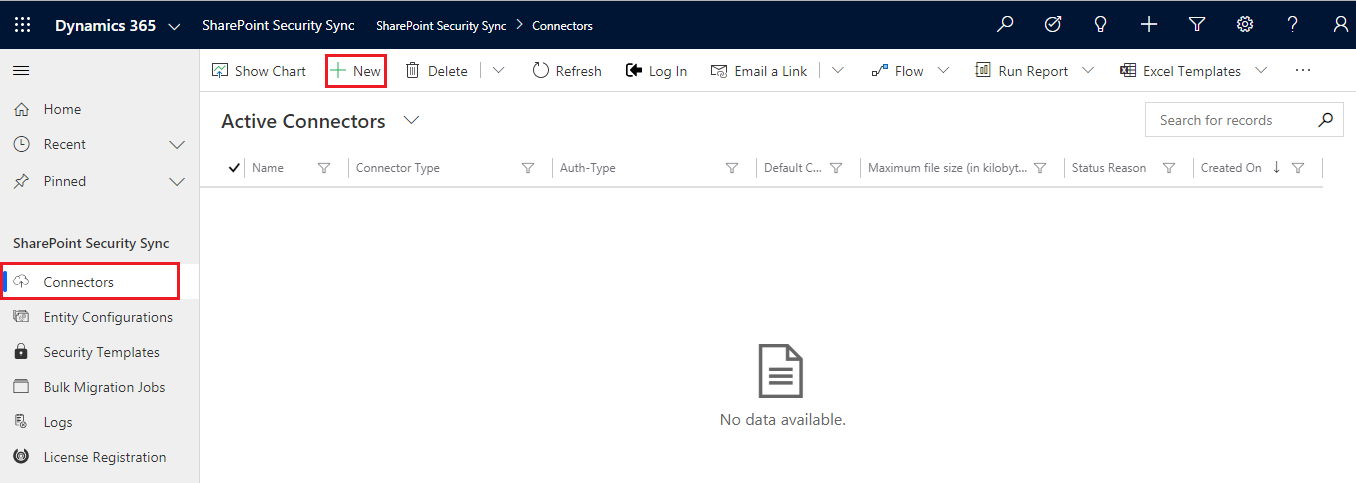The width and height of the screenshot is (1356, 483).
Task: Open the task flow target icon
Action: [1053, 25]
